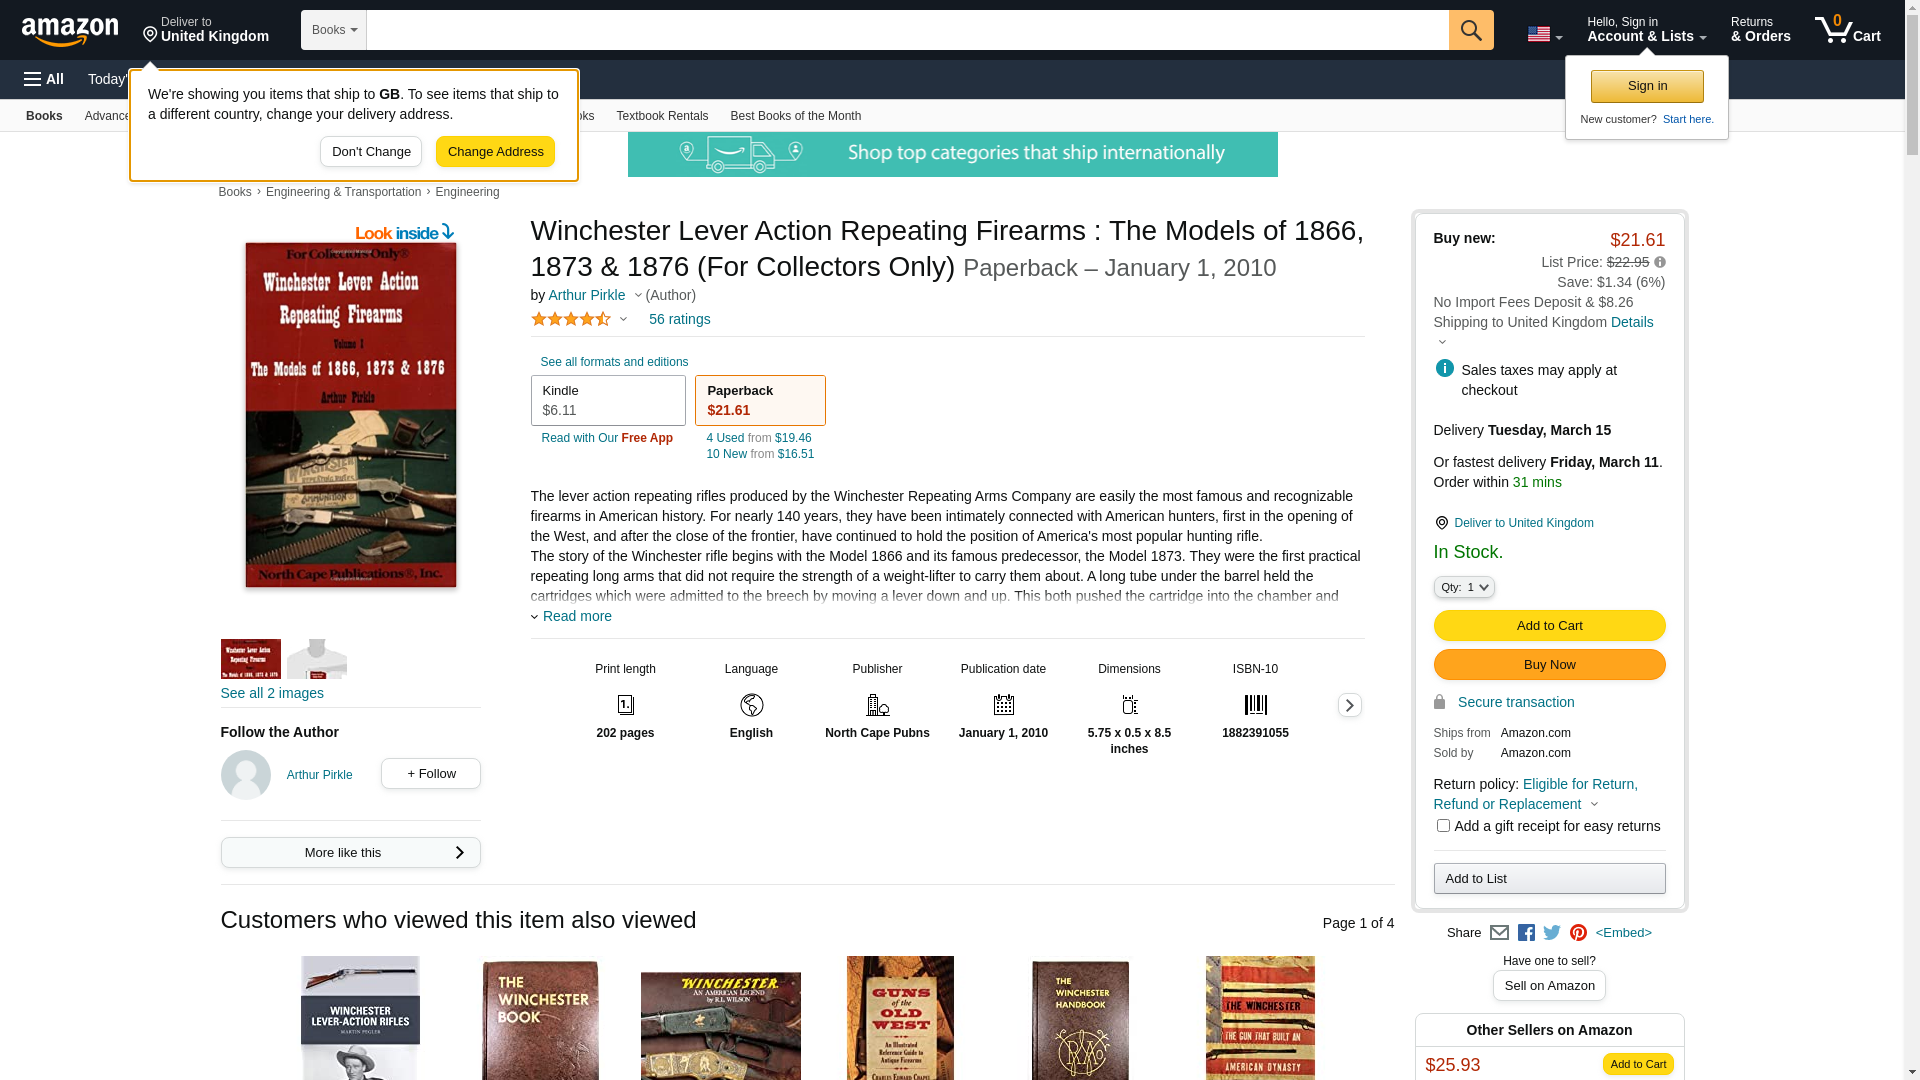Expand the Read more description link
The image size is (1920, 1080).
point(576,616)
